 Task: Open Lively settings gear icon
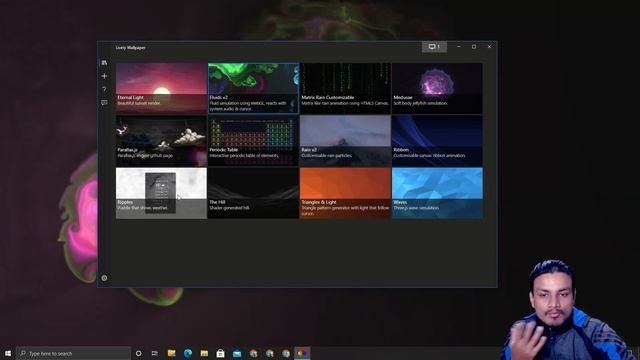tap(104, 278)
